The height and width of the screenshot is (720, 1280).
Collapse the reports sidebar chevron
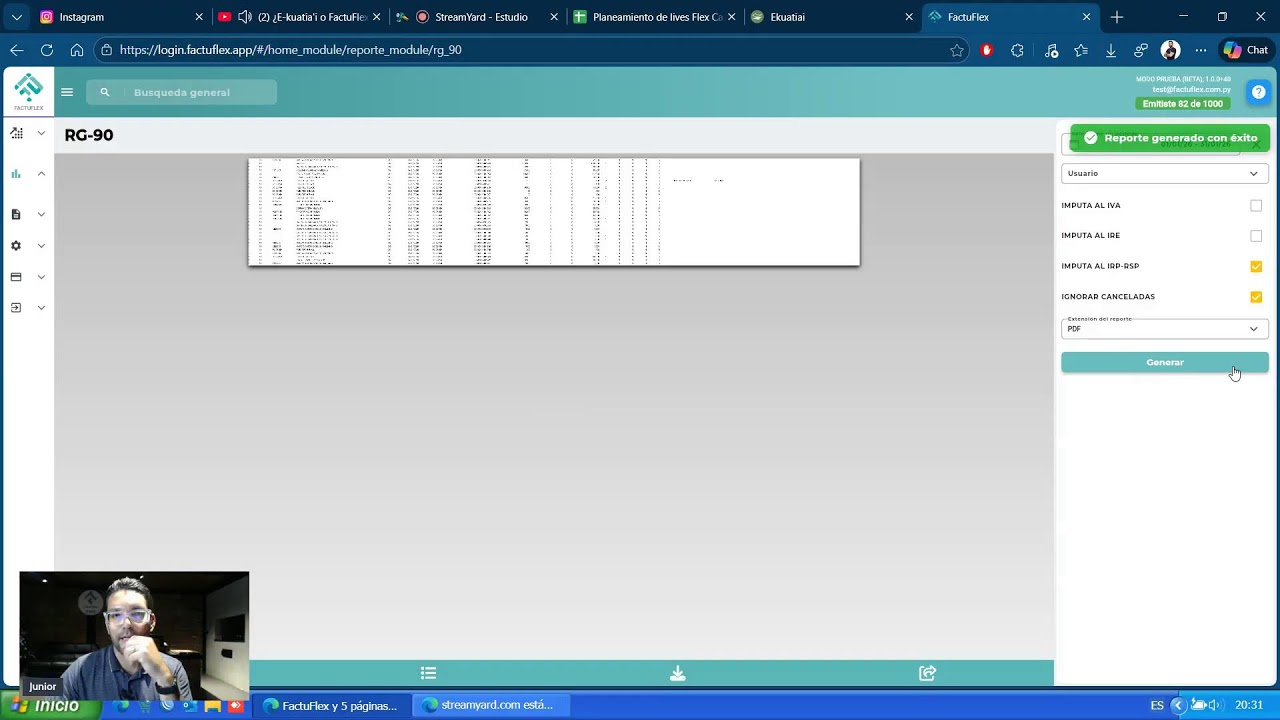pos(41,174)
